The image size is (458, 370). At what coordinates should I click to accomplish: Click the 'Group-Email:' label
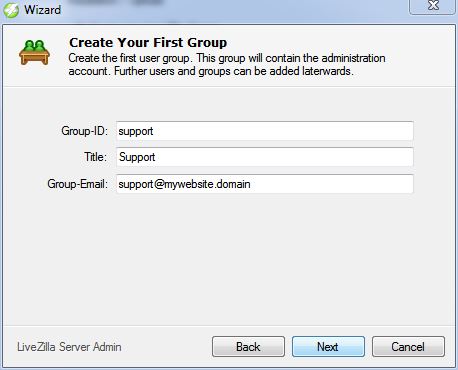click(78, 184)
